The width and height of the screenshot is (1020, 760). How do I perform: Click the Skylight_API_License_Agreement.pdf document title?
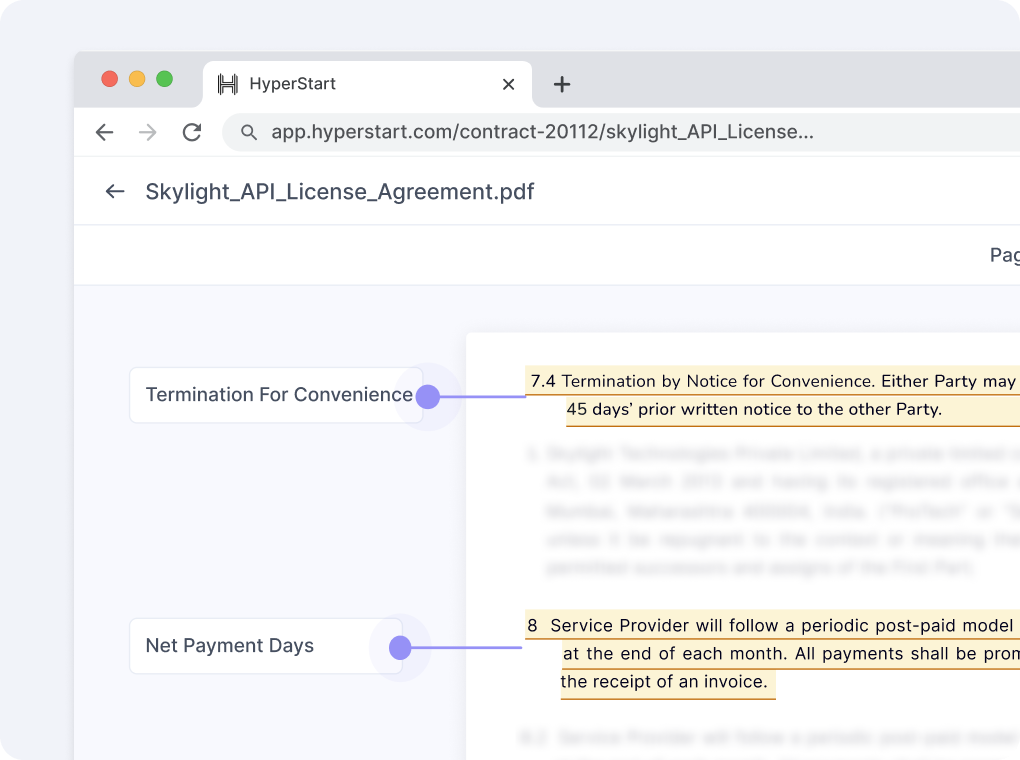pos(340,192)
